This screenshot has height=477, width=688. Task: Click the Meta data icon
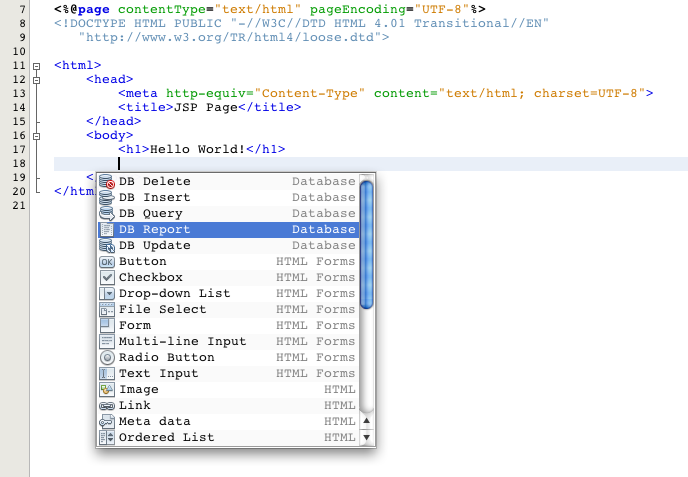107,422
